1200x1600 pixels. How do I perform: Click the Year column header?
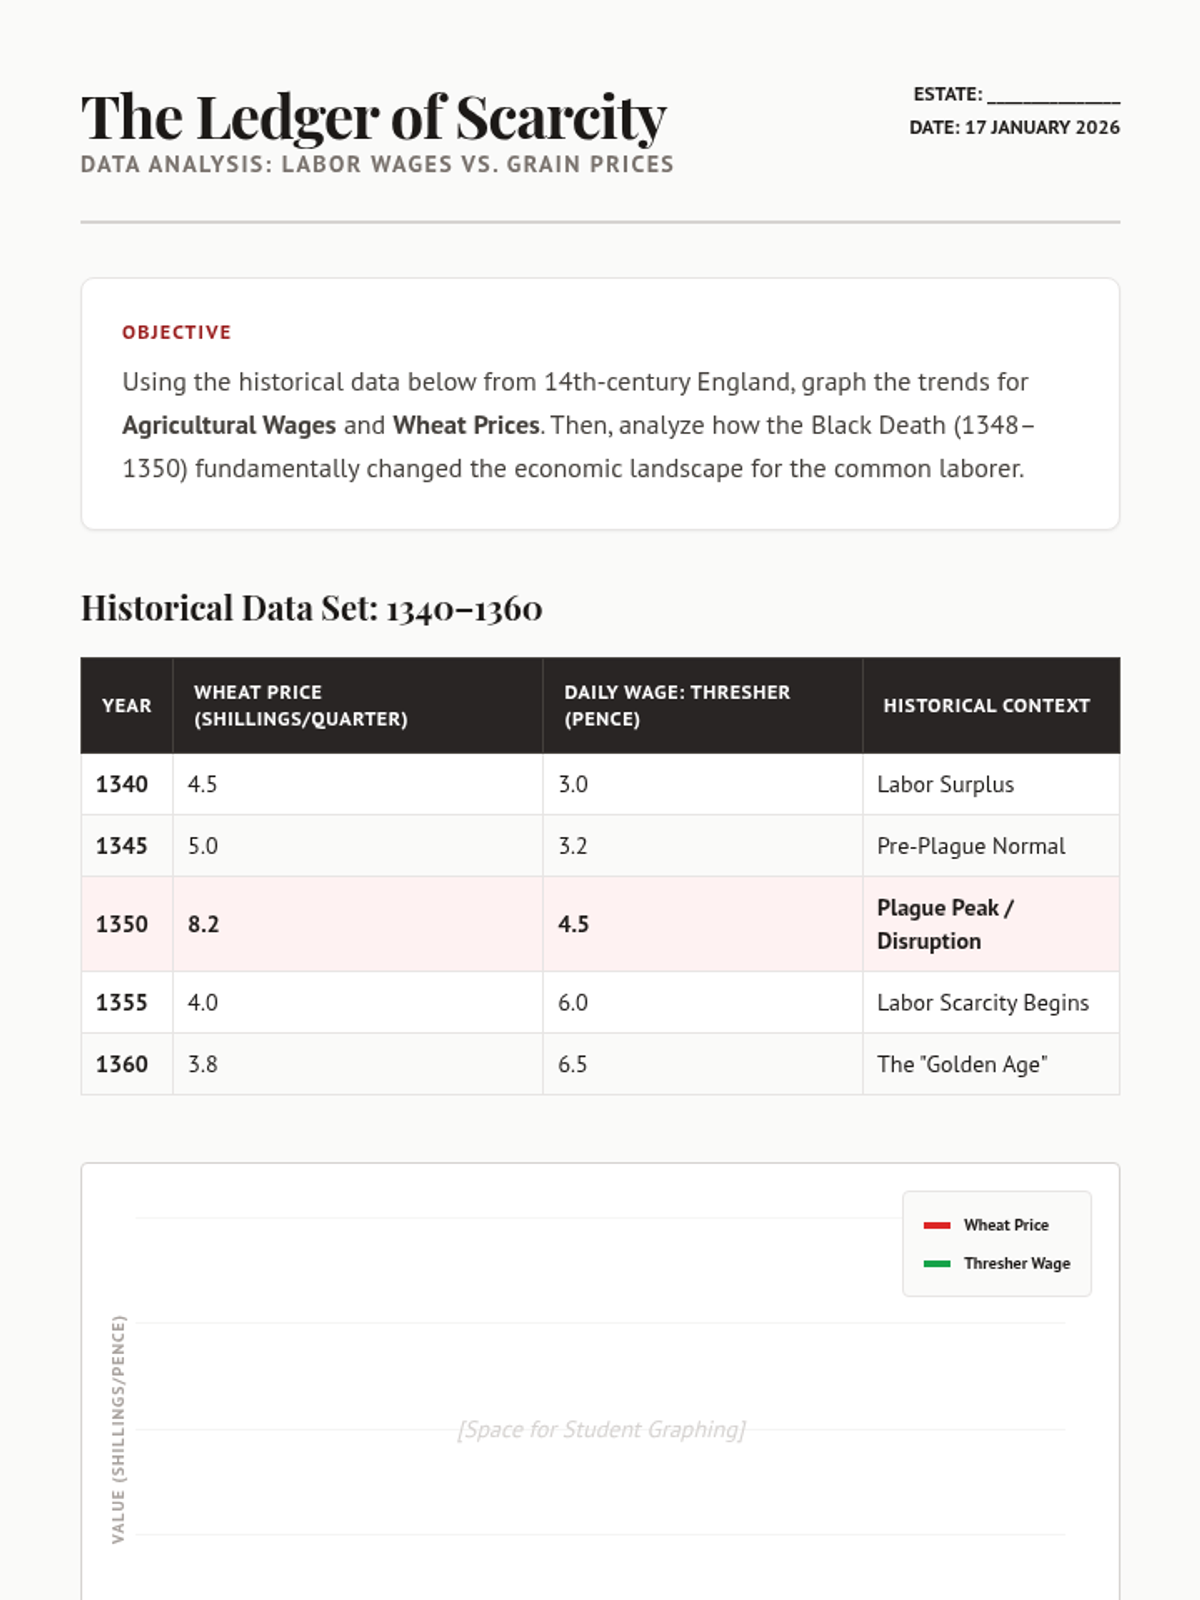(x=127, y=706)
